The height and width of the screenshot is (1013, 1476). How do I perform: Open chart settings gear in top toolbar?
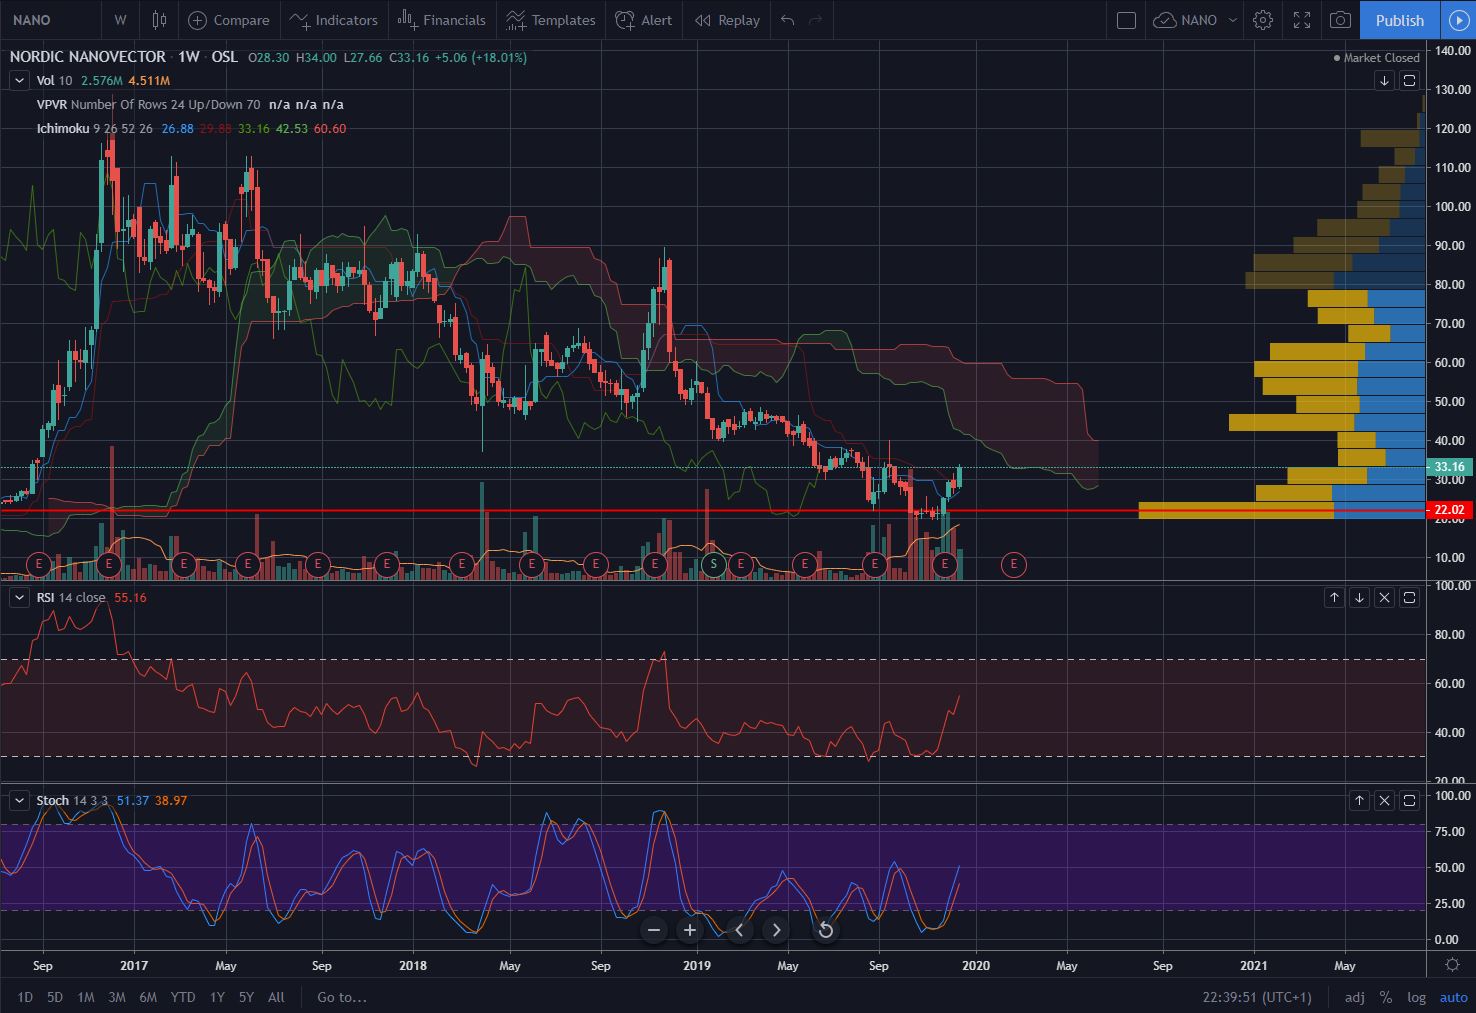[x=1263, y=20]
